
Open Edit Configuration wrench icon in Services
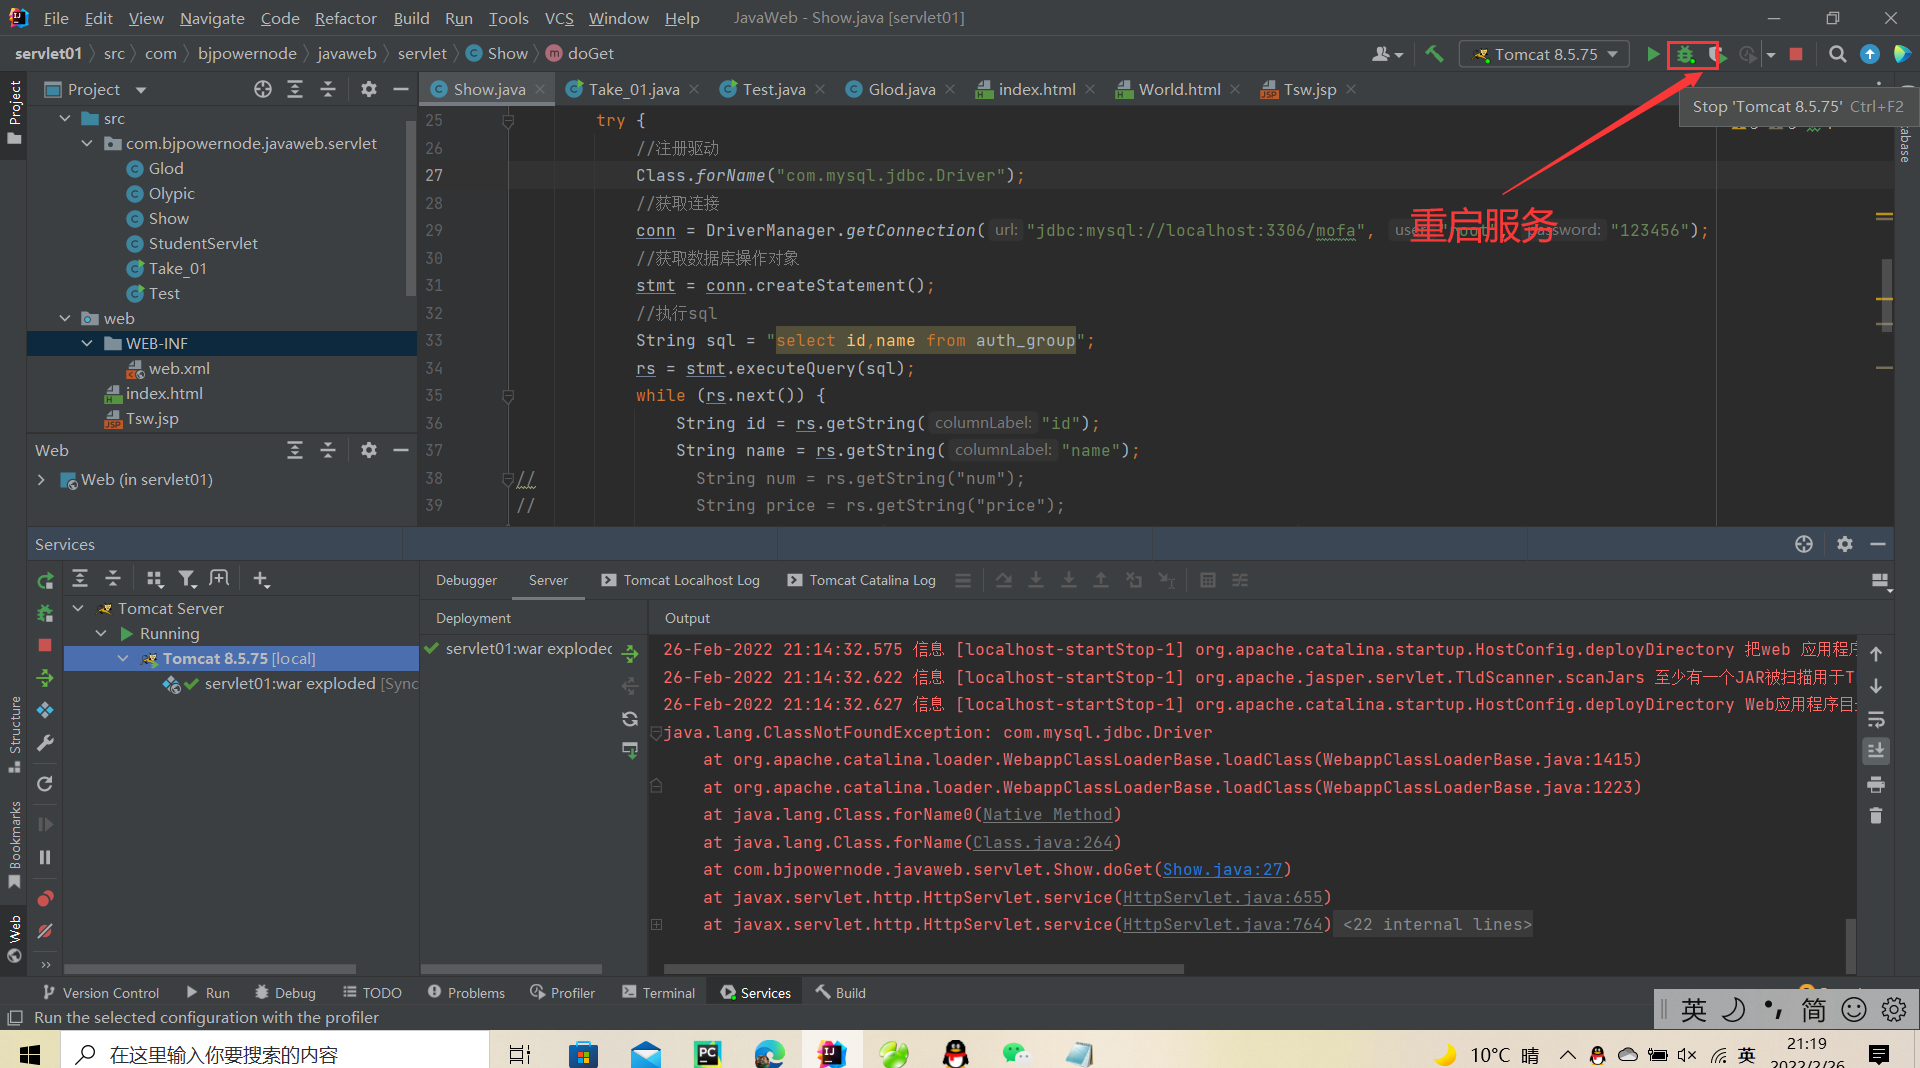(45, 743)
